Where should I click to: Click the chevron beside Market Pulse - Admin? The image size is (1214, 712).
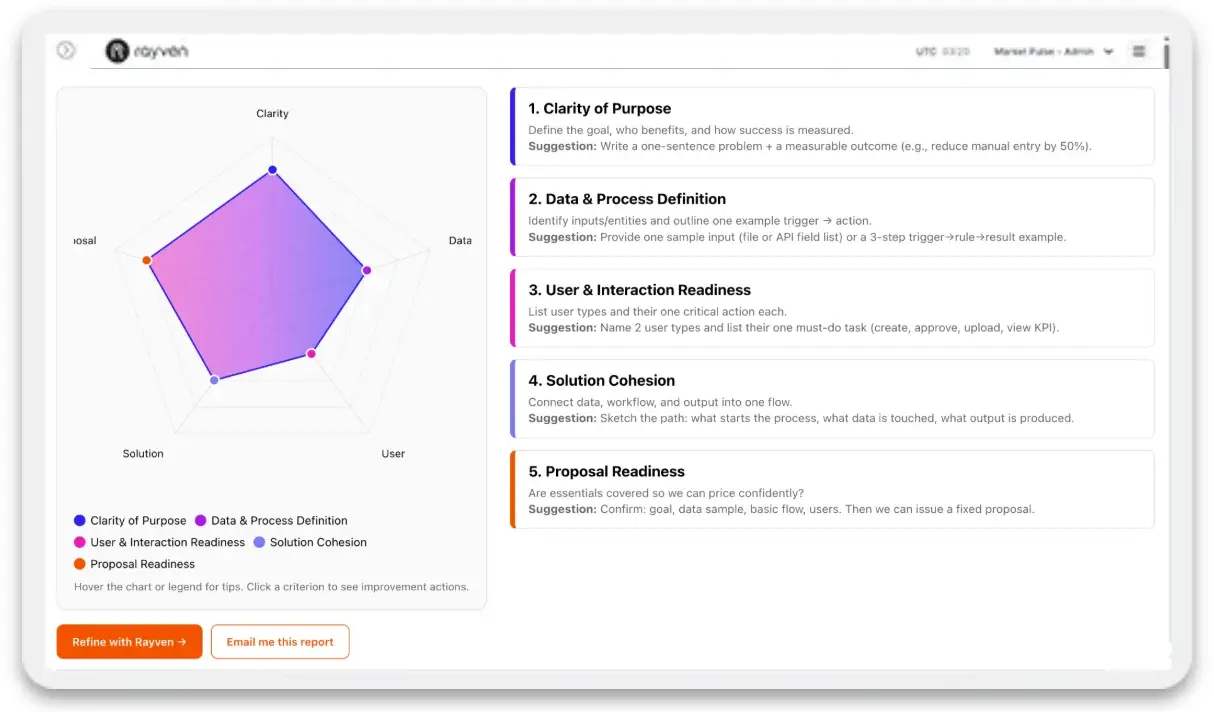1109,50
